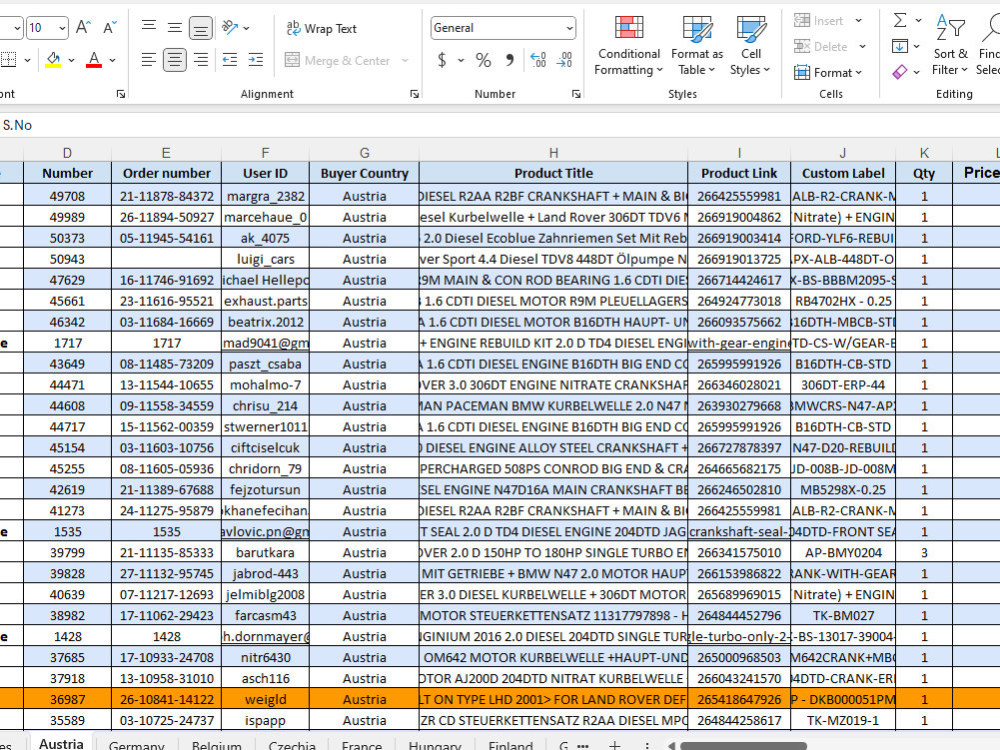Select the Austria sheet tab
The height and width of the screenshot is (750, 1000).
[61, 743]
